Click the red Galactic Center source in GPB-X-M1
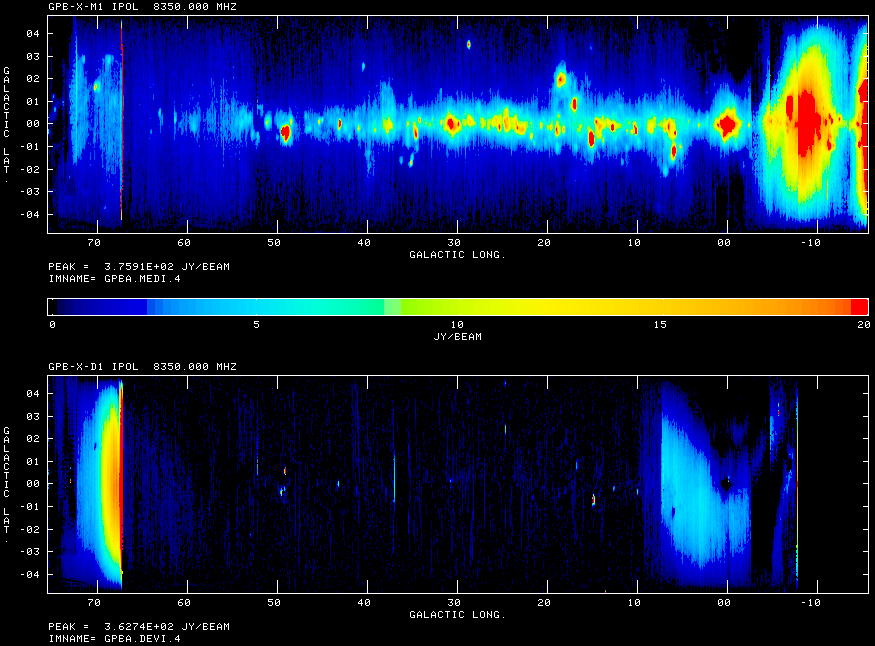 [727, 124]
